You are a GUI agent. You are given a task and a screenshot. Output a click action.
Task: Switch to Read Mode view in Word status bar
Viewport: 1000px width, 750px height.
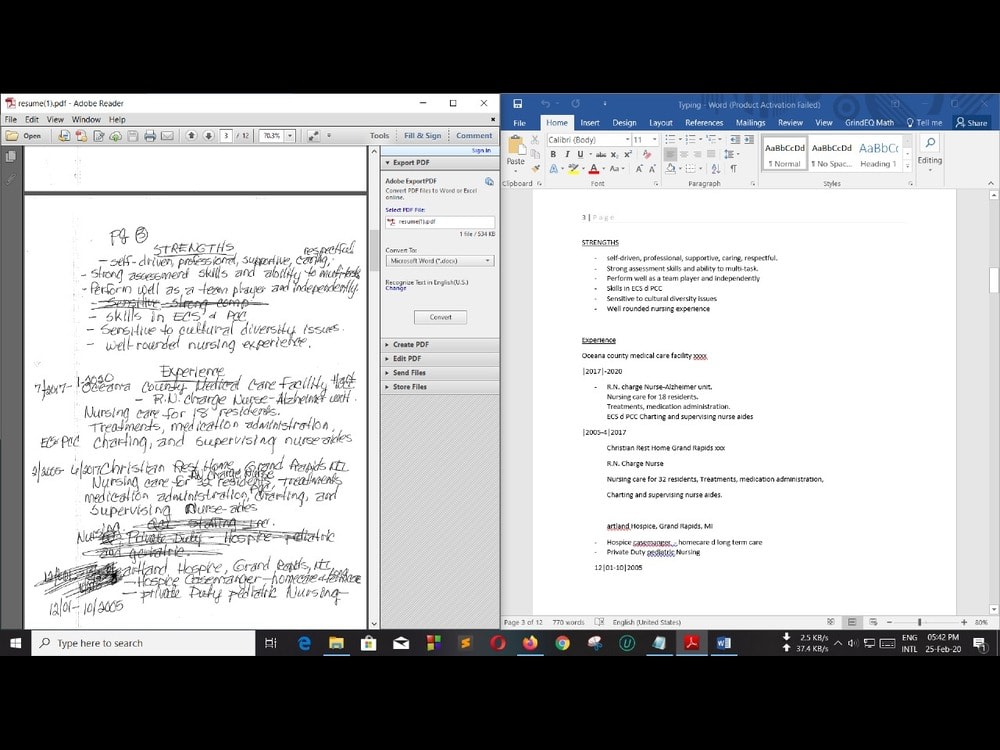[830, 622]
